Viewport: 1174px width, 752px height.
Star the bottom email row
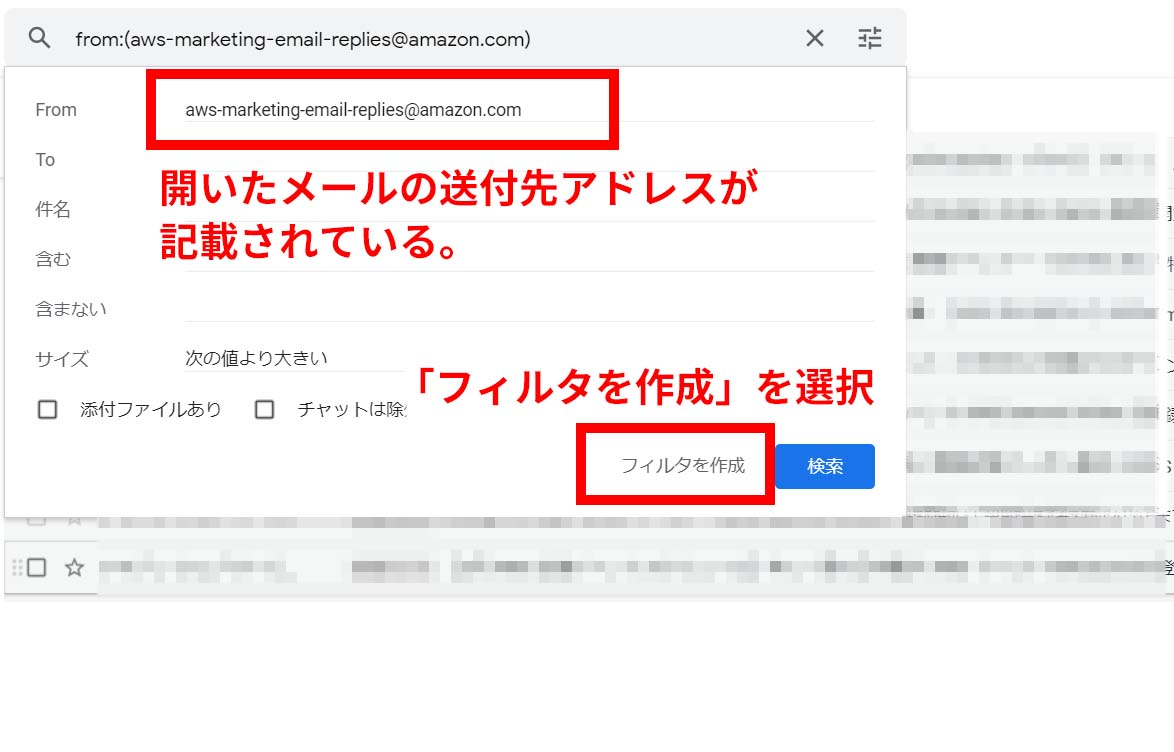click(74, 568)
